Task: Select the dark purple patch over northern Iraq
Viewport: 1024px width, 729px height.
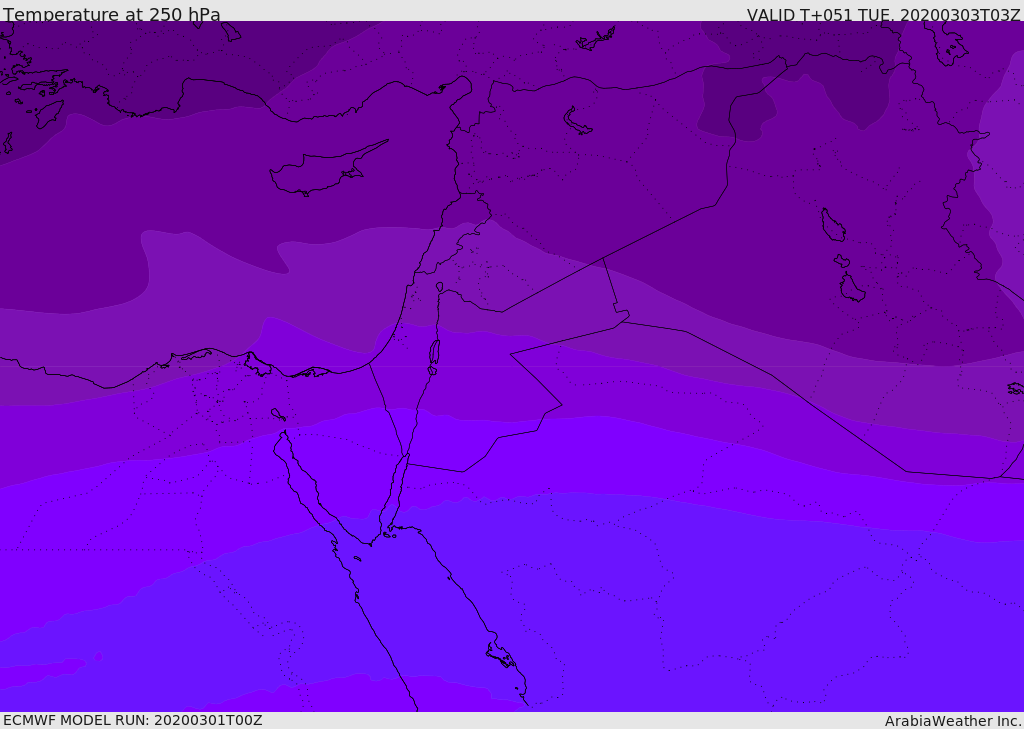Action: point(738,105)
